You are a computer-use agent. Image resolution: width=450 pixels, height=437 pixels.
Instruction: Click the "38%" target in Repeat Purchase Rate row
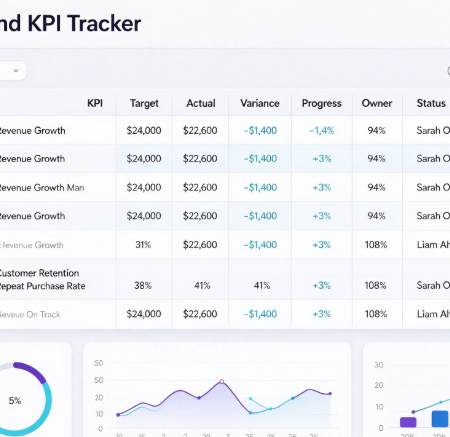tap(143, 285)
